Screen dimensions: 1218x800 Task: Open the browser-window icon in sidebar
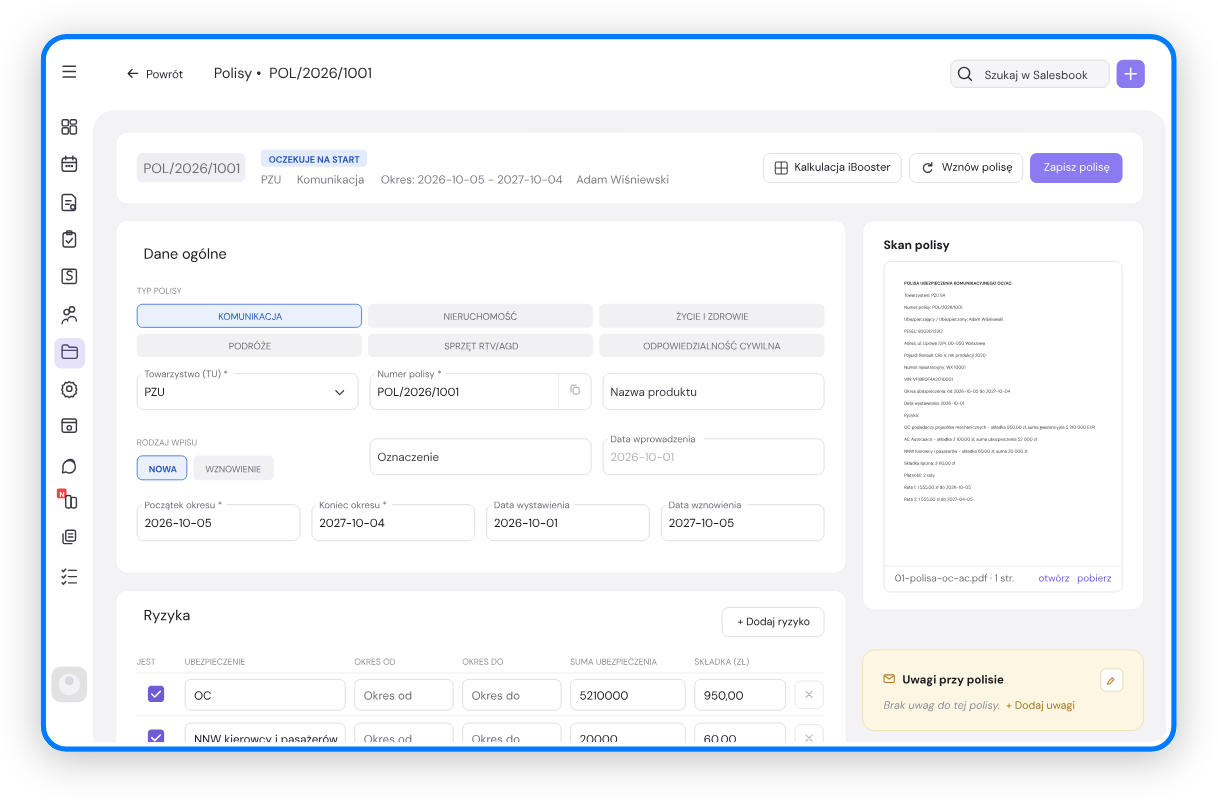(x=69, y=426)
